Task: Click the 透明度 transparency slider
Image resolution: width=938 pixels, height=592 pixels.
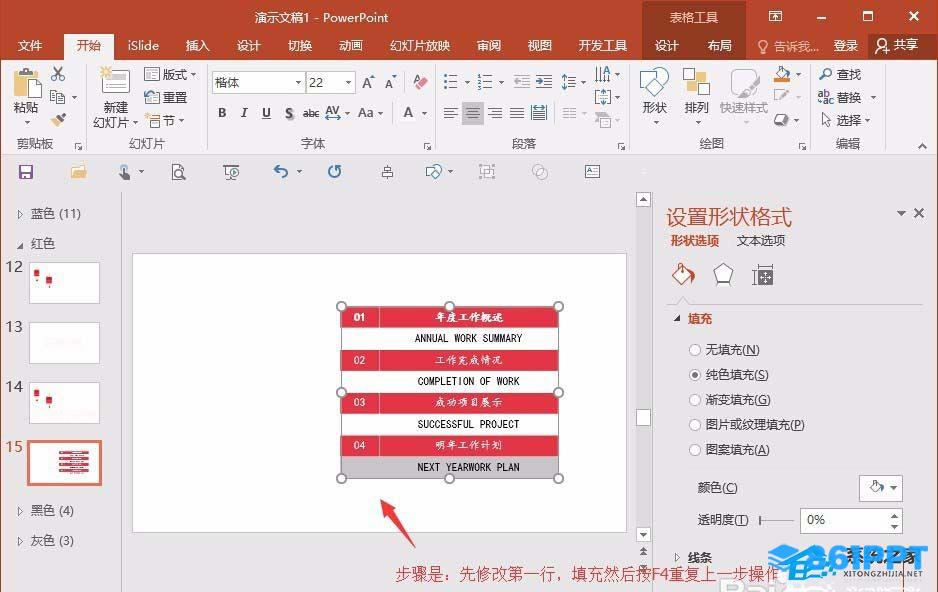Action: (776, 521)
